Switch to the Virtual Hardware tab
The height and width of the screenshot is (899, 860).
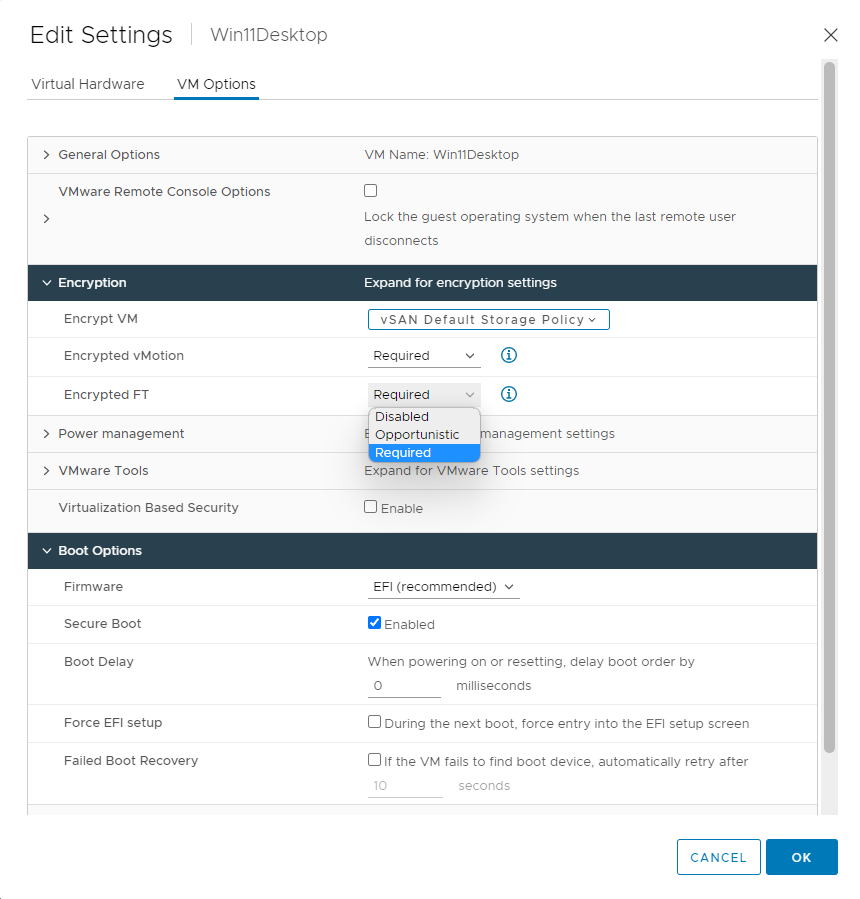coord(88,84)
